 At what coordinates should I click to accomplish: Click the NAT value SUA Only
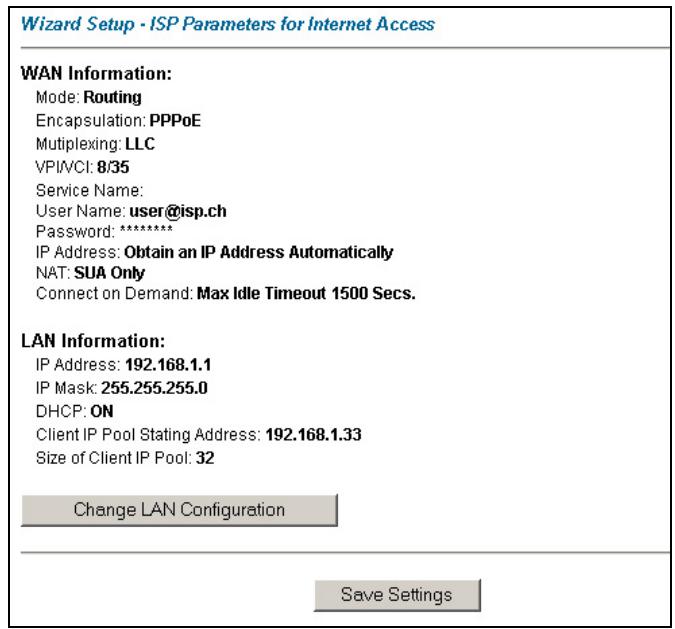coord(109,273)
